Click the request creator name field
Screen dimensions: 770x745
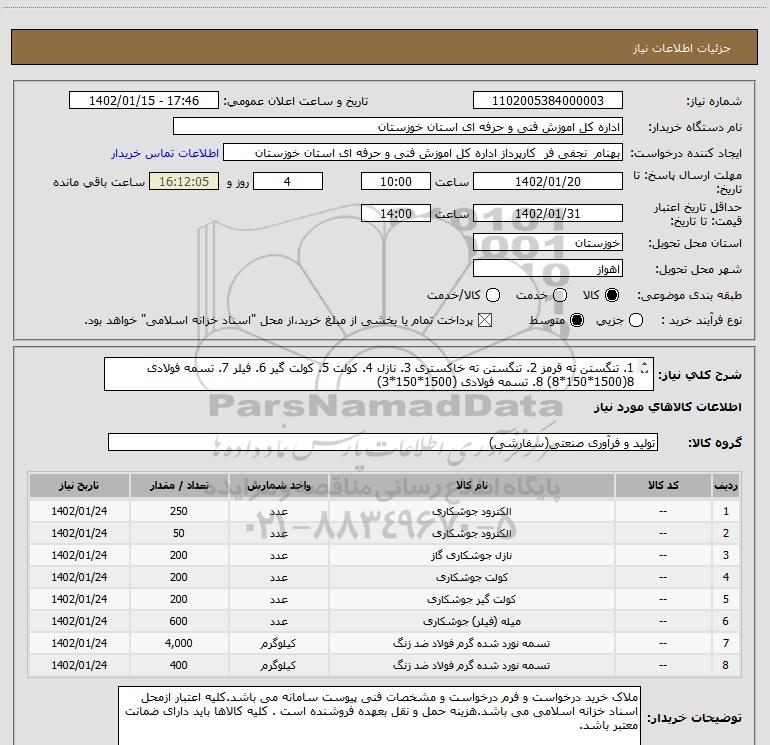point(423,153)
